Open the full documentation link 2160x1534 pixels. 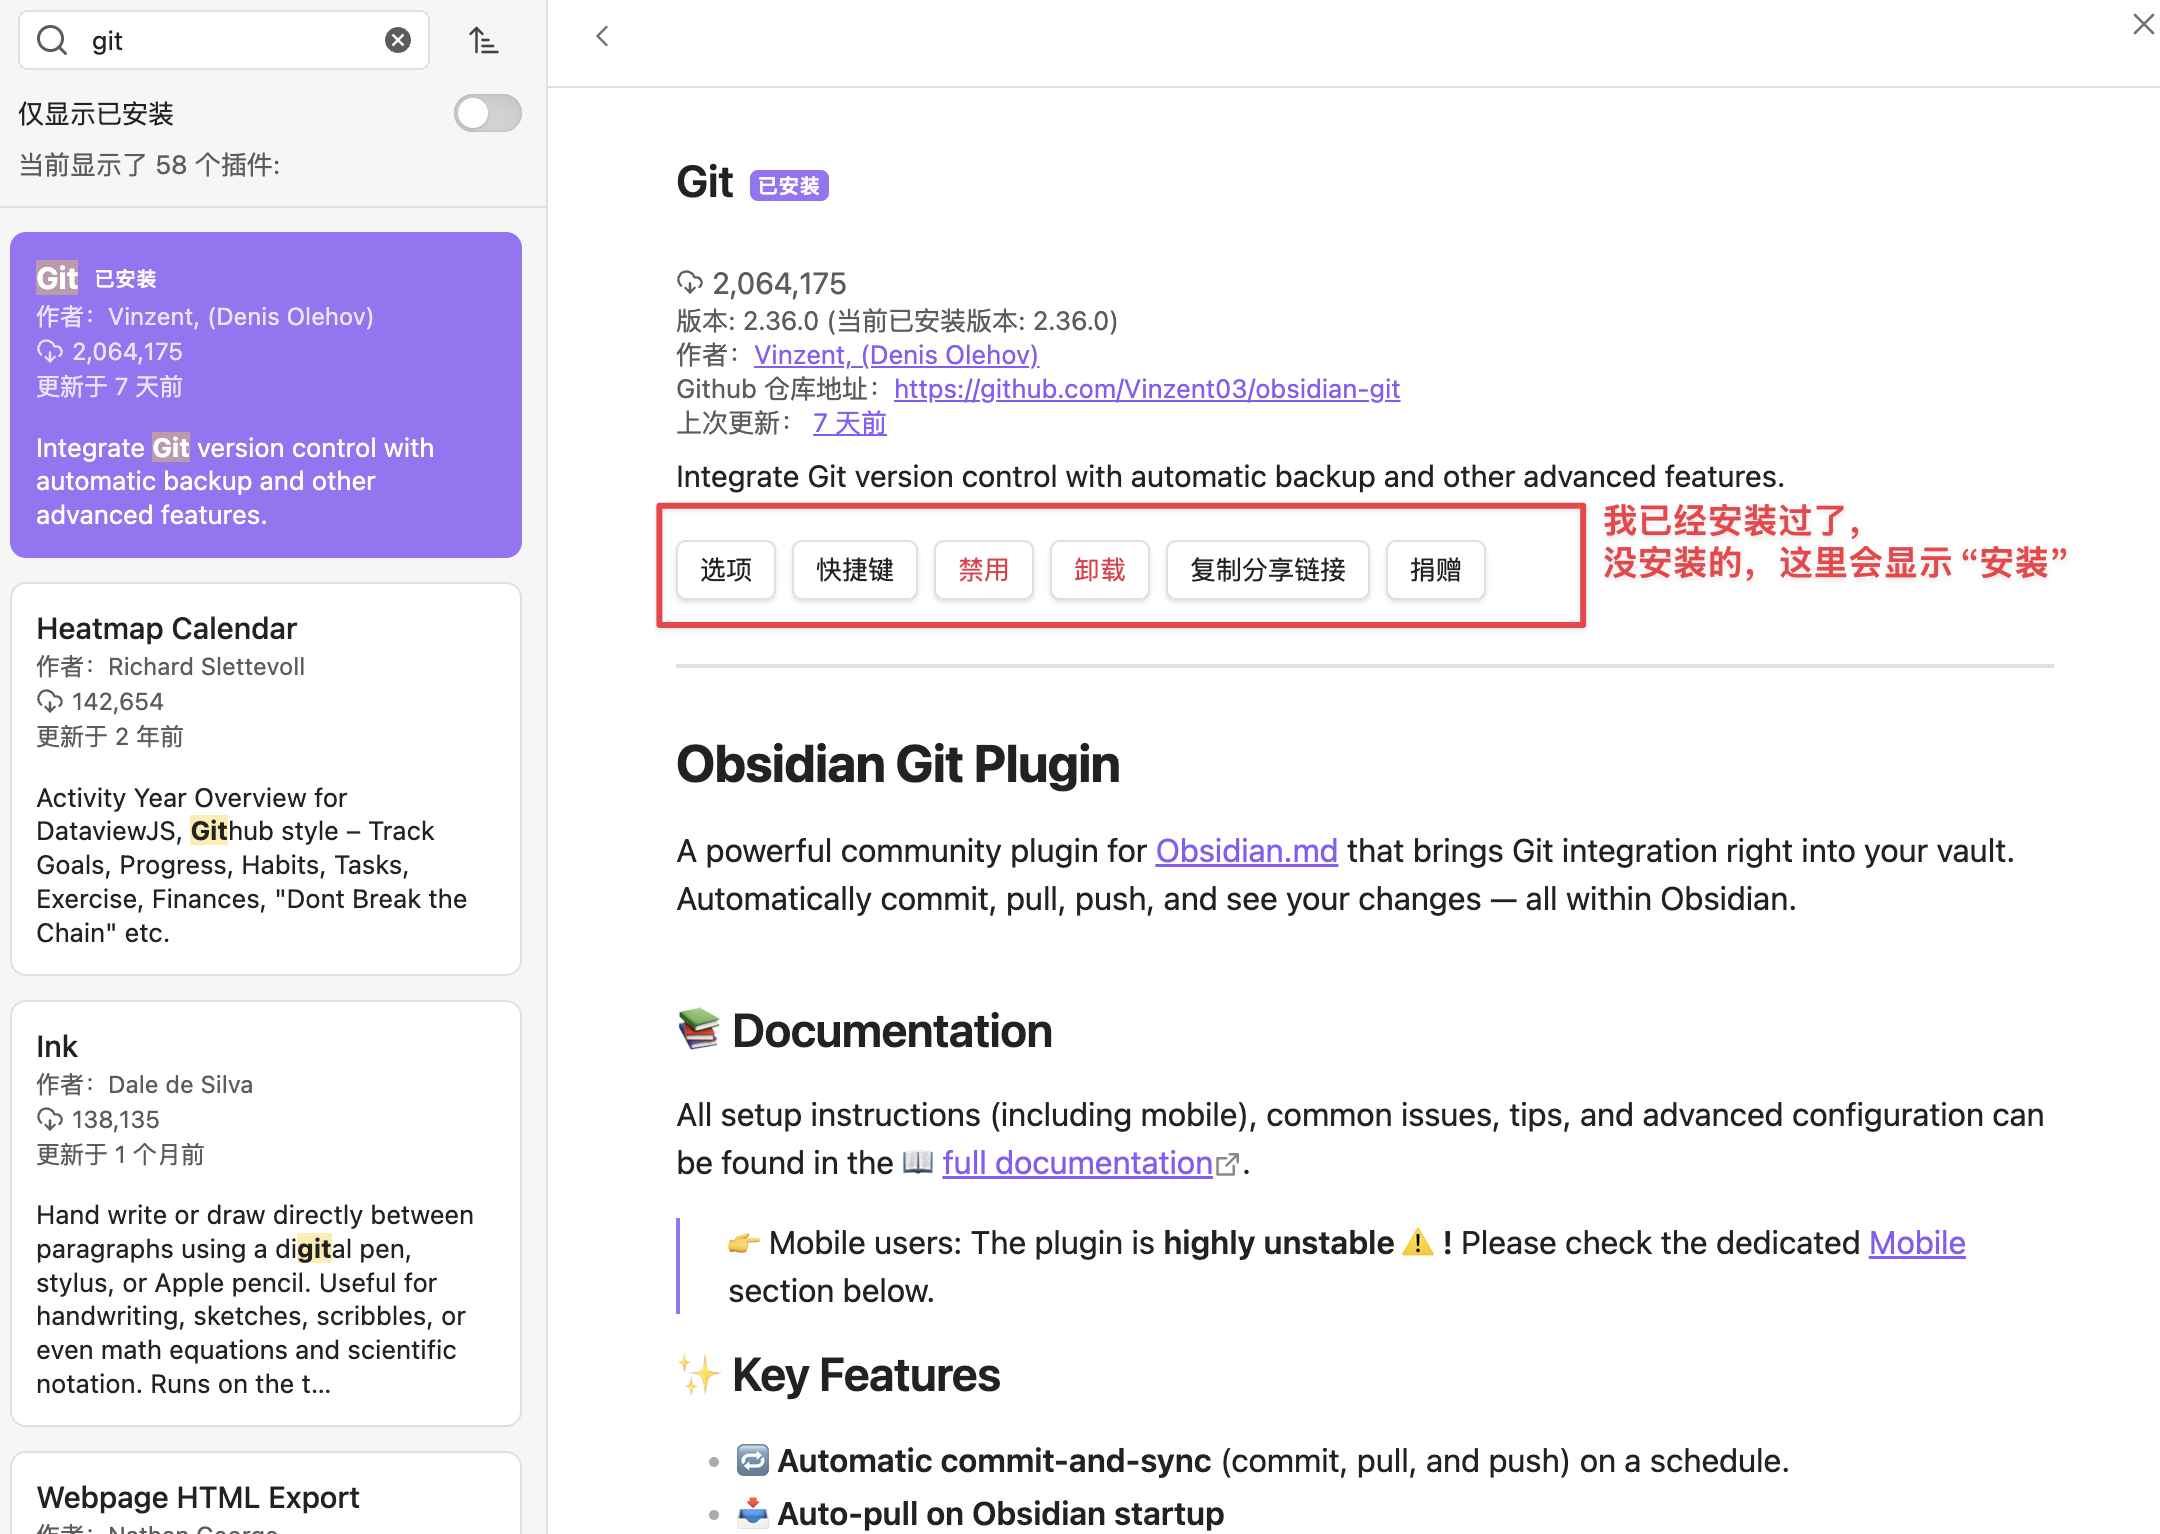pyautogui.click(x=1077, y=1163)
